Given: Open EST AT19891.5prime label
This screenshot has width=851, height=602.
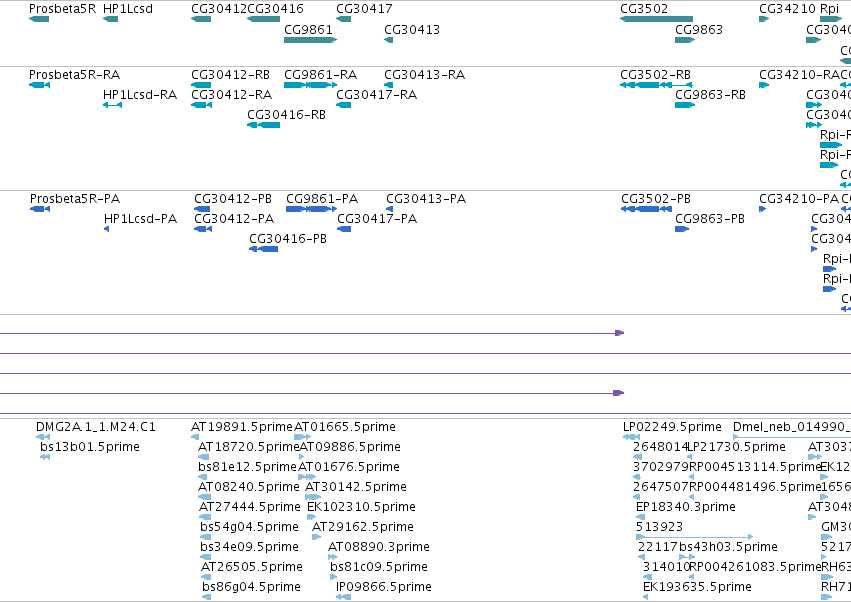Looking at the screenshot, I should click(242, 427).
